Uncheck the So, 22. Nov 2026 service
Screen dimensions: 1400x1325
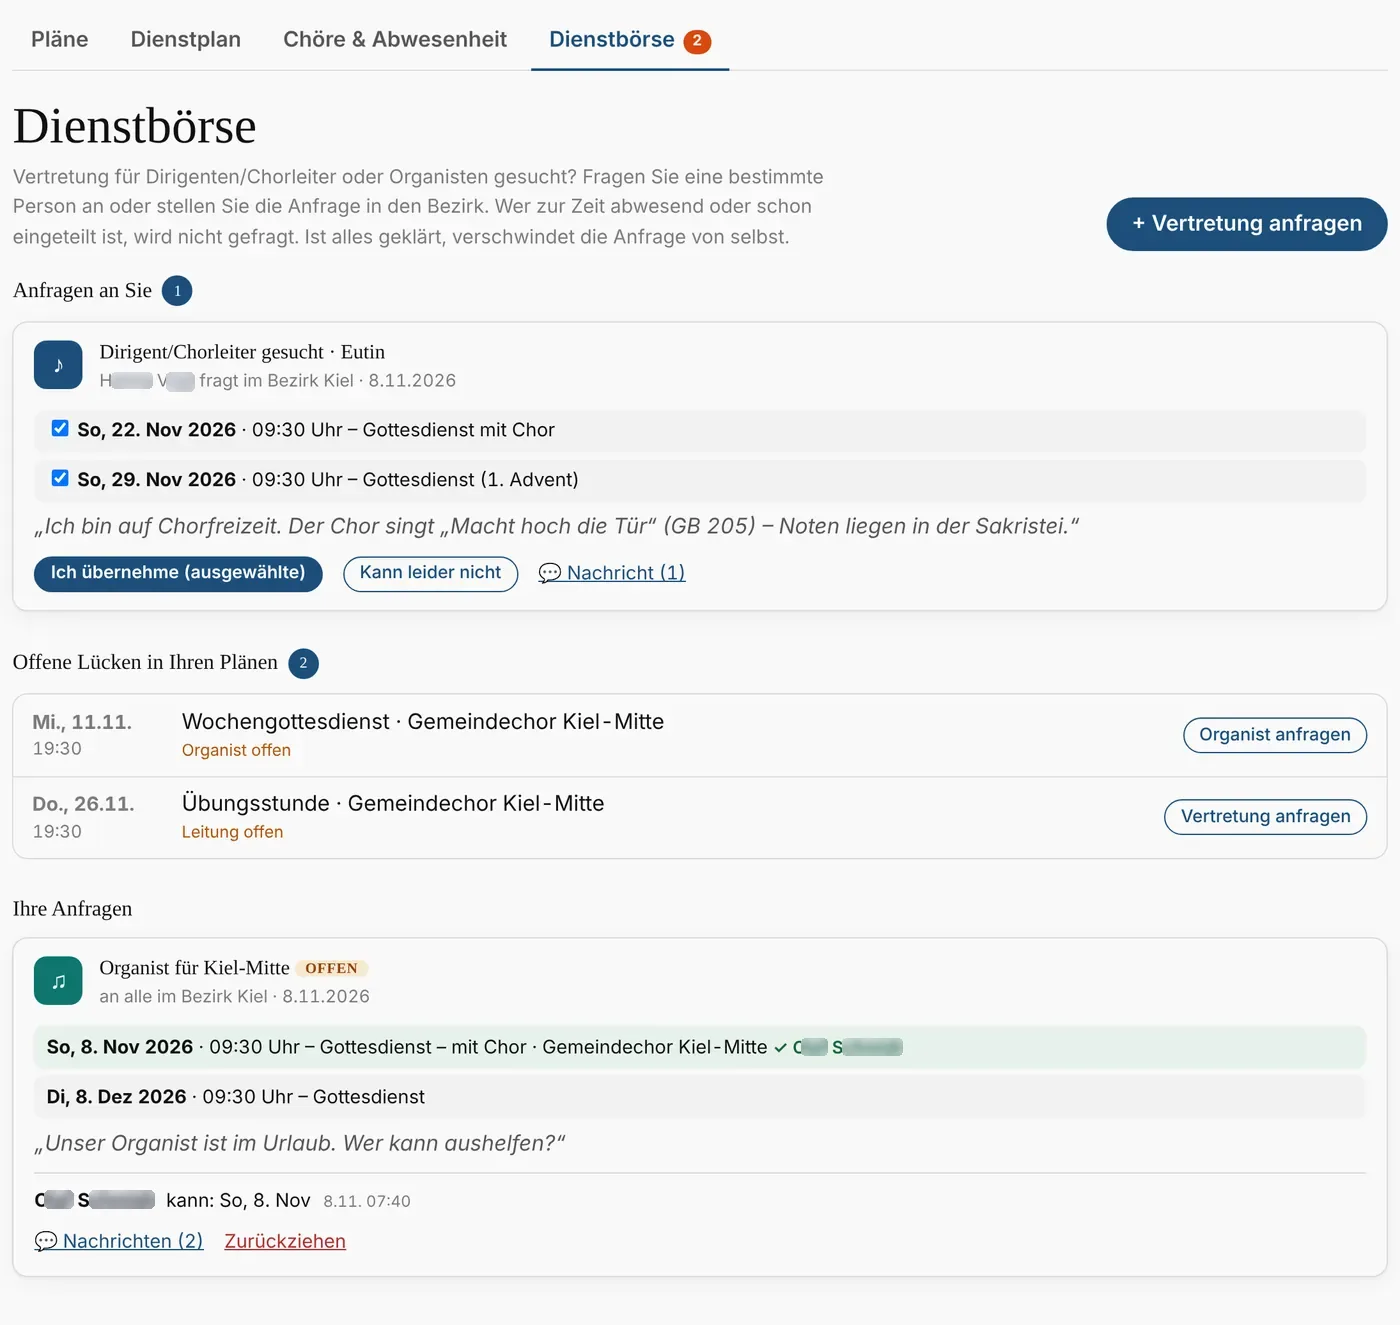tap(60, 428)
